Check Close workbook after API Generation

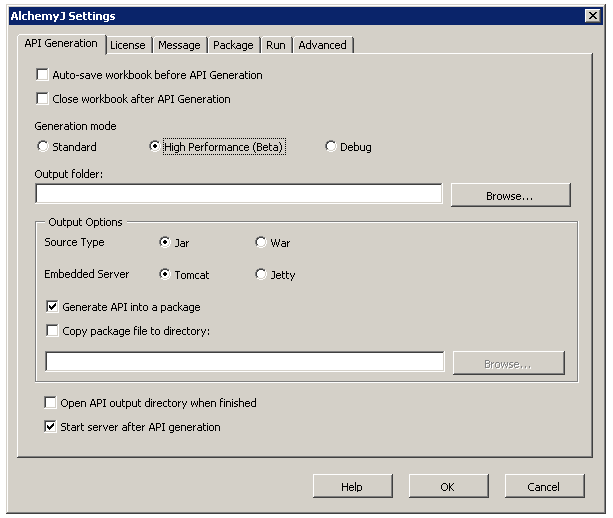tap(42, 99)
